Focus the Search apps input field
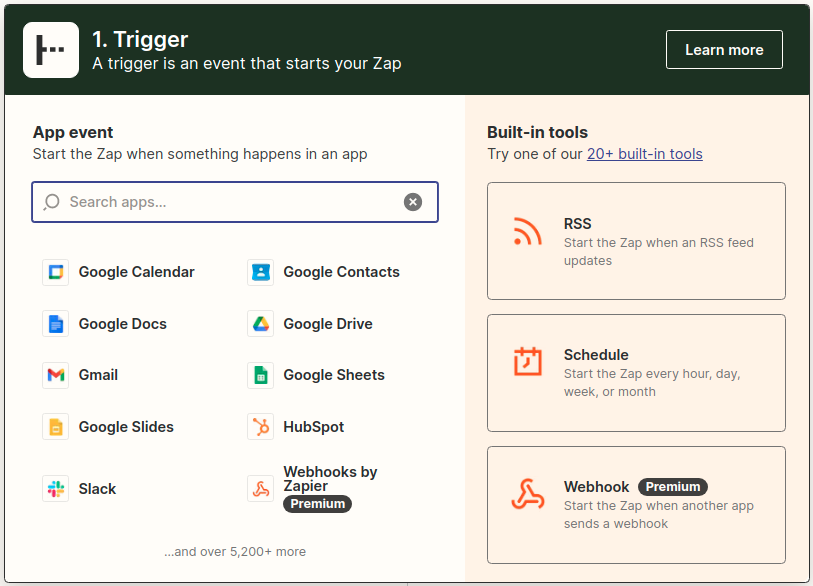Screen dimensions: 813x586 click(235, 202)
